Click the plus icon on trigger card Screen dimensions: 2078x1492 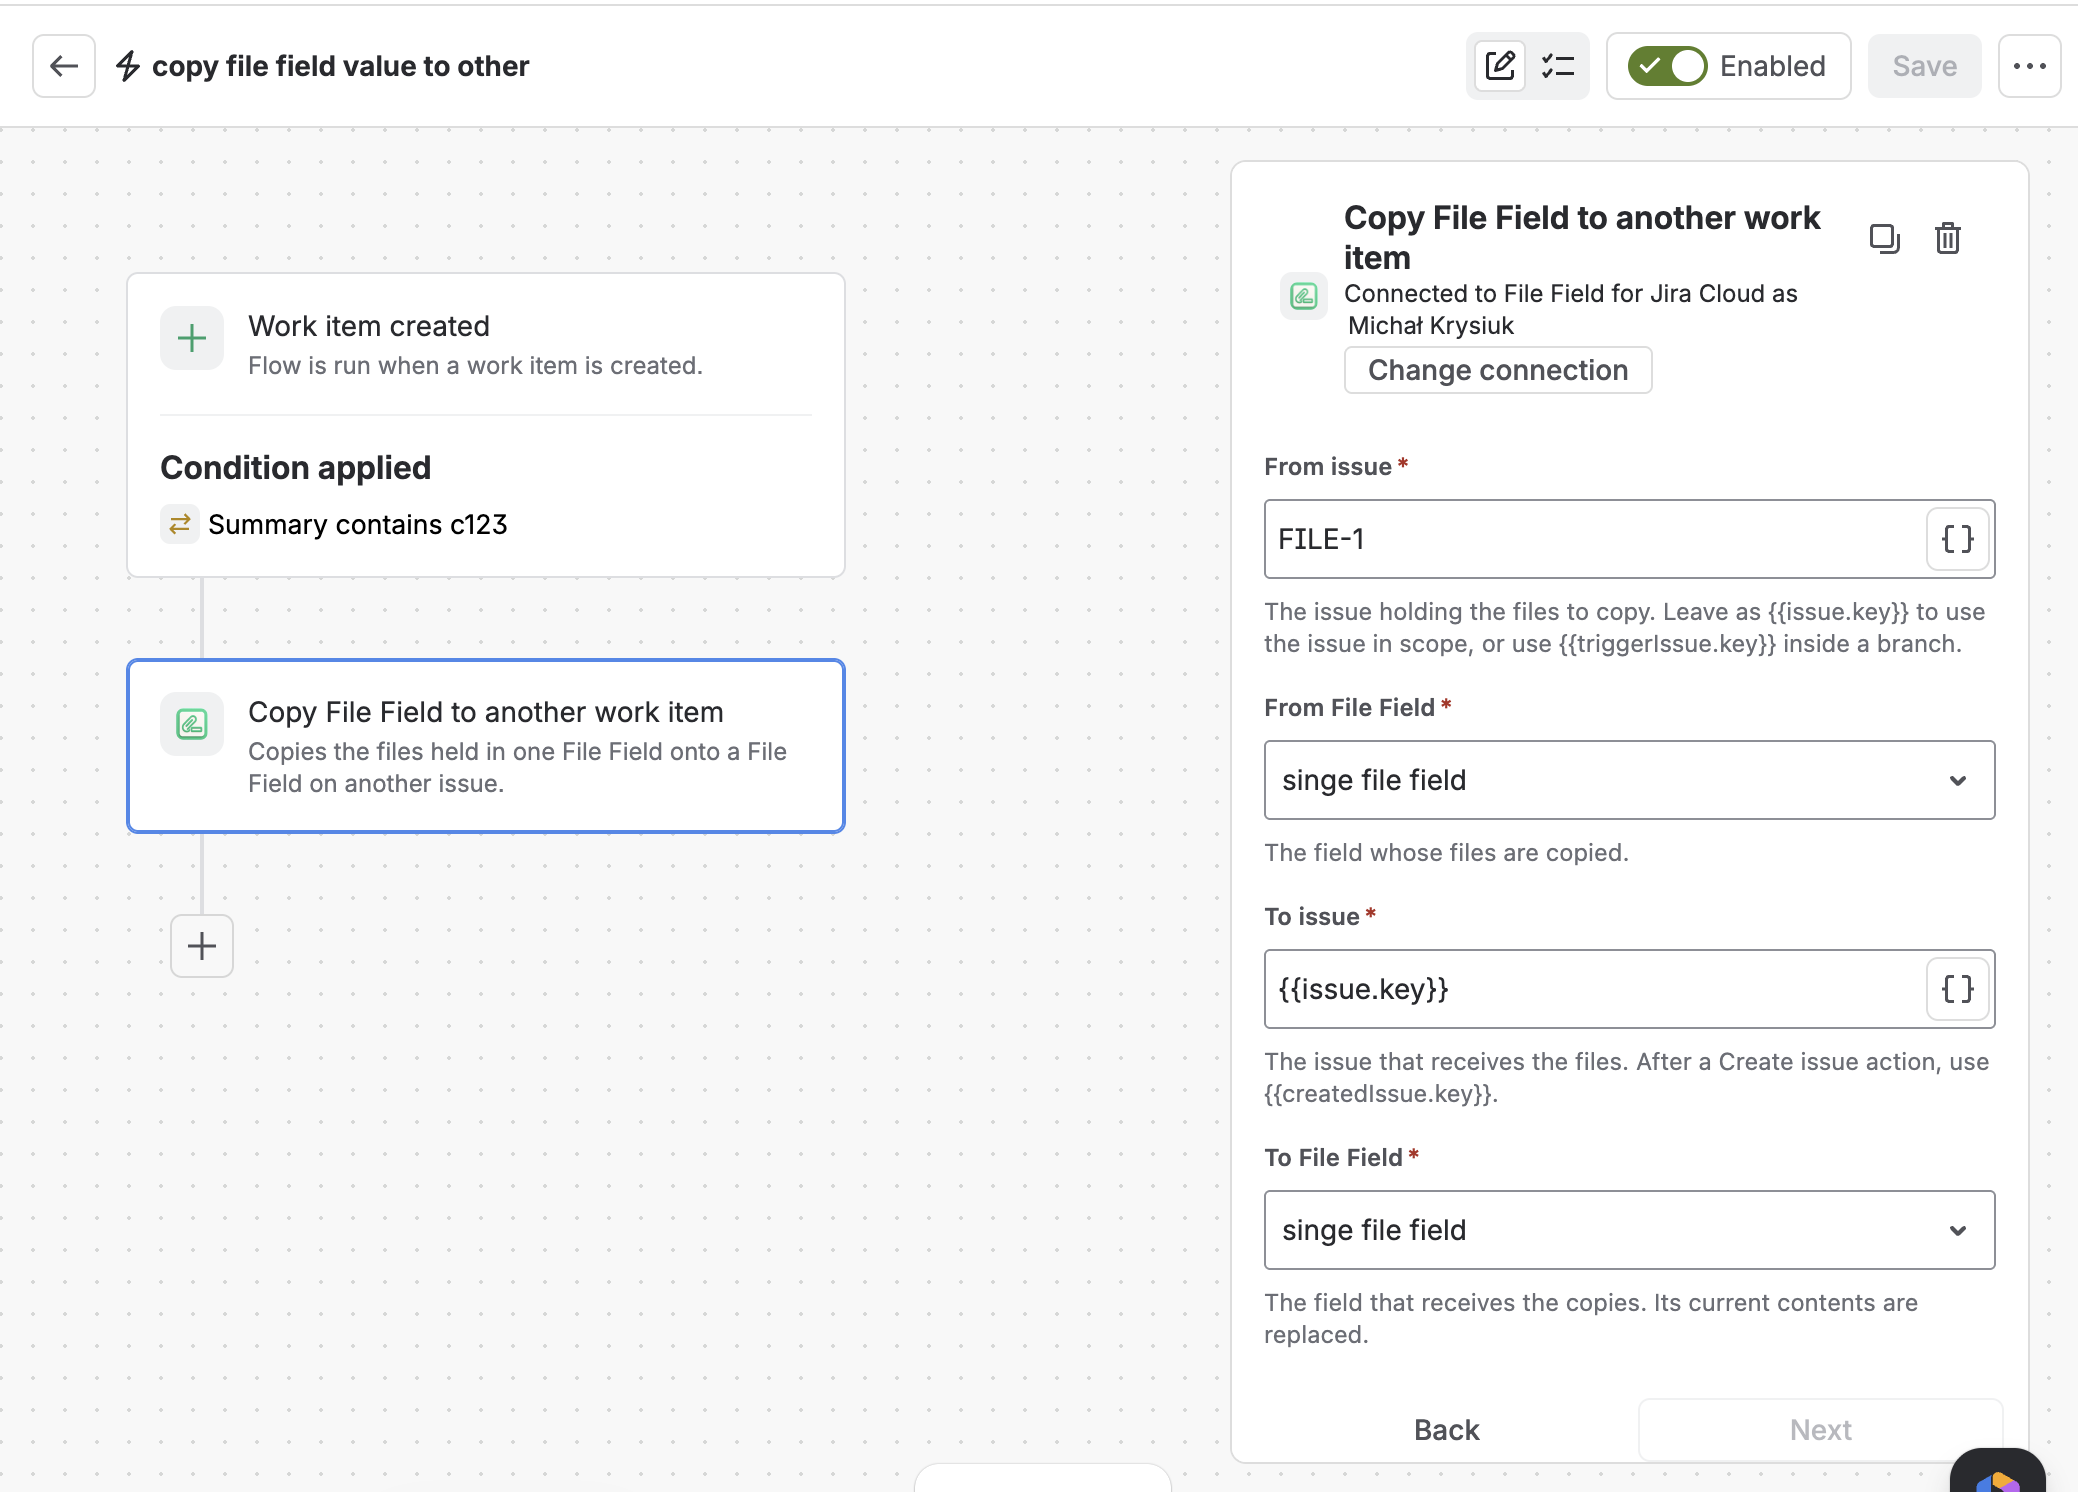click(192, 338)
